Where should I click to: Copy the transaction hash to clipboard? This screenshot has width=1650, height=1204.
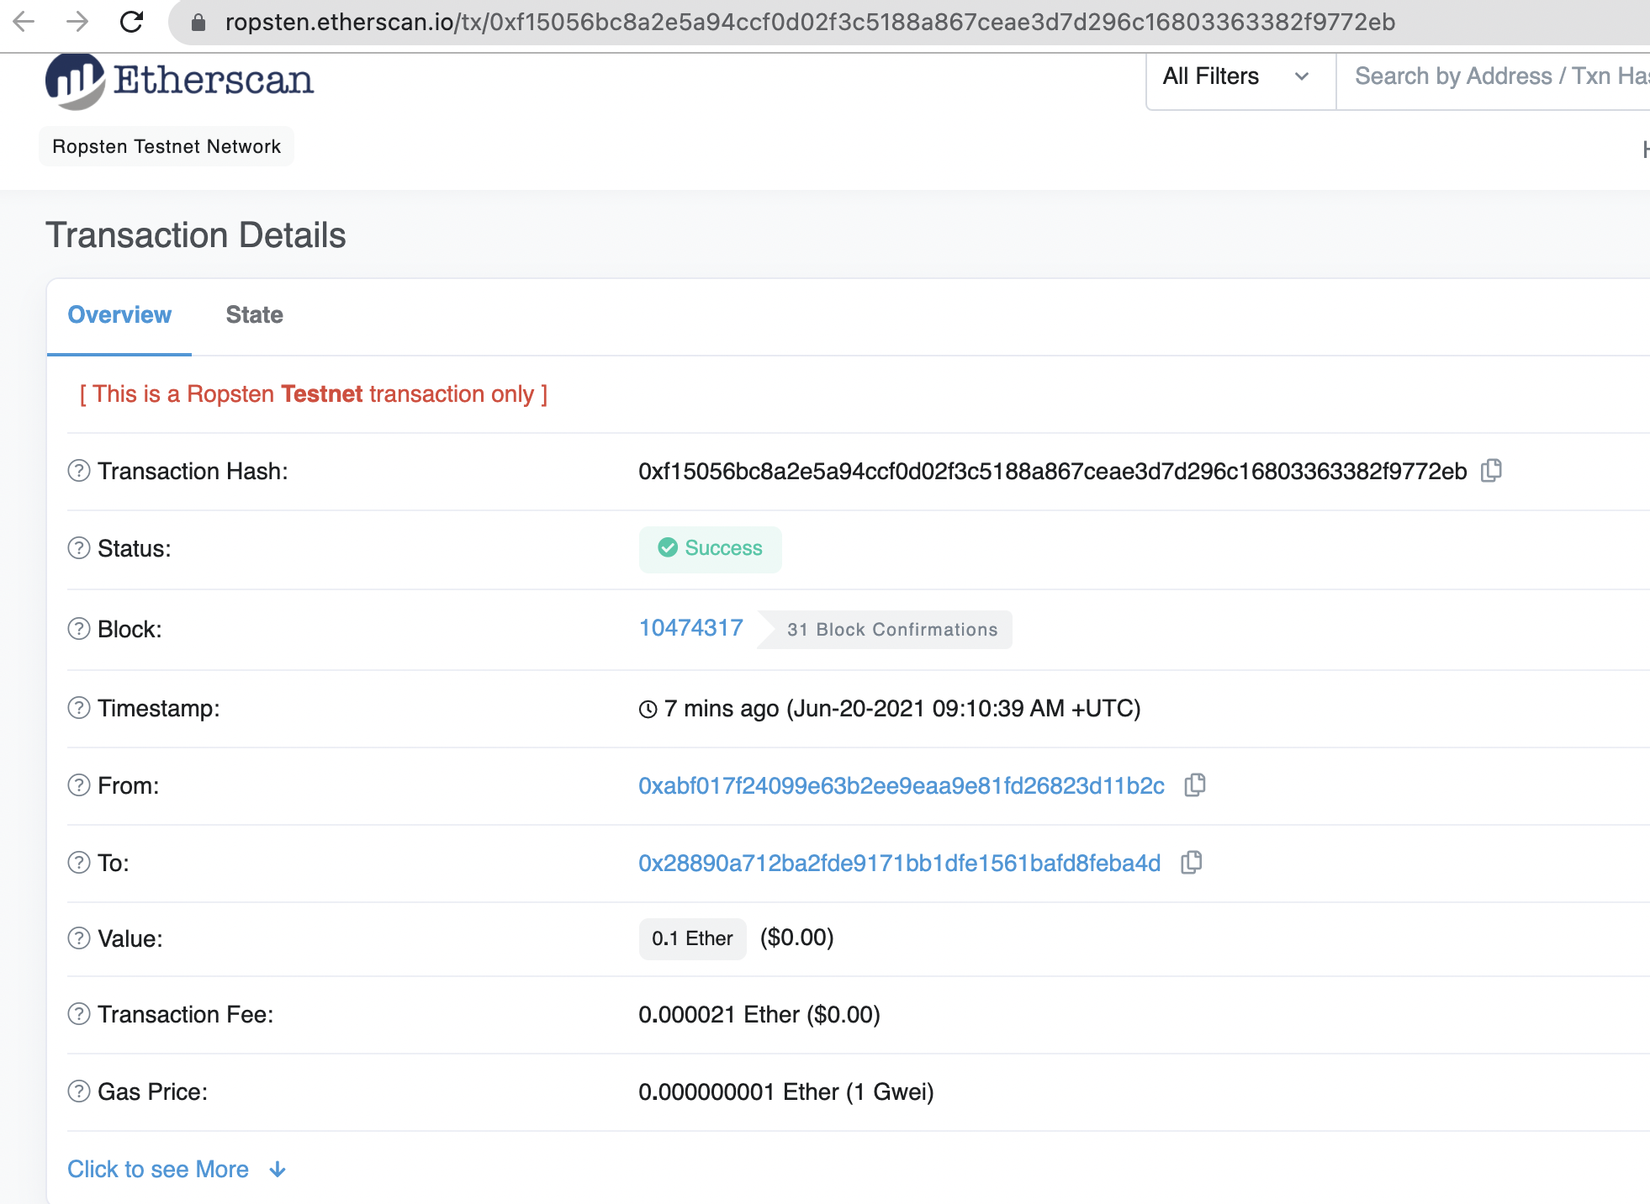coord(1491,470)
